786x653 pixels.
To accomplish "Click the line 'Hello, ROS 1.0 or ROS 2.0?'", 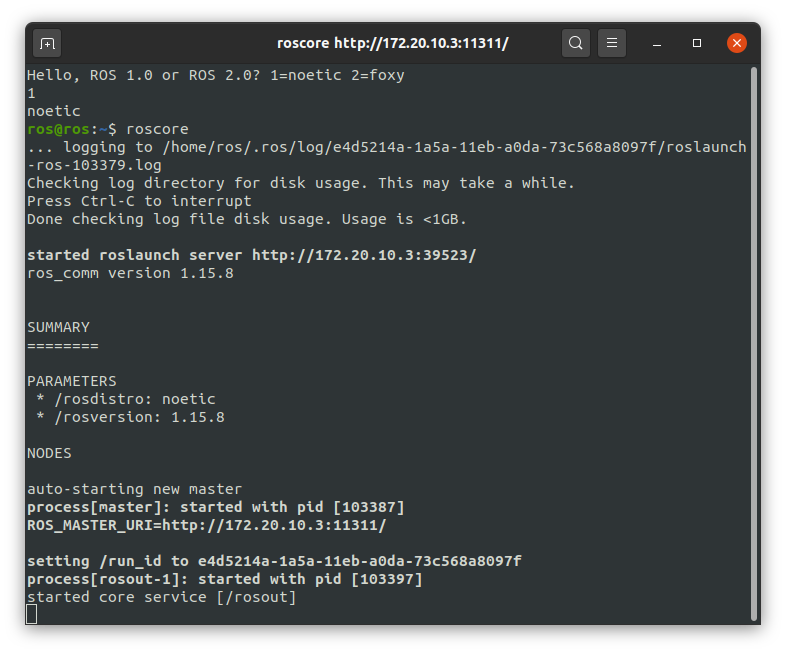I will [x=216, y=75].
